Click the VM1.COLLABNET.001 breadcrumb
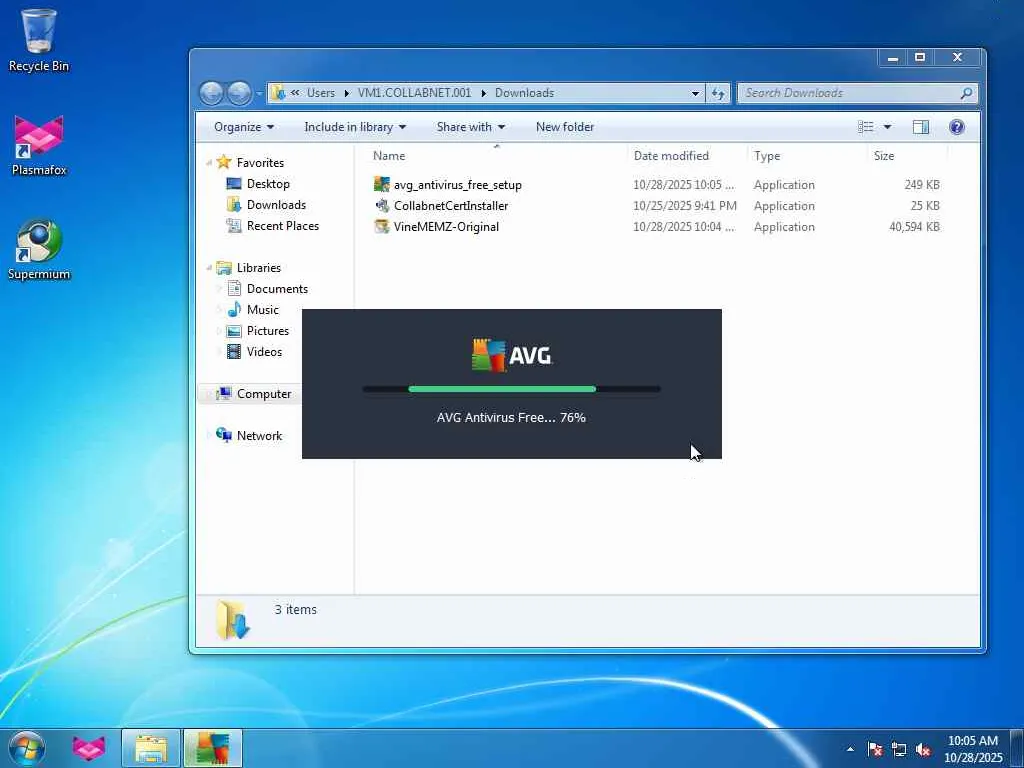The height and width of the screenshot is (768, 1024). point(414,93)
